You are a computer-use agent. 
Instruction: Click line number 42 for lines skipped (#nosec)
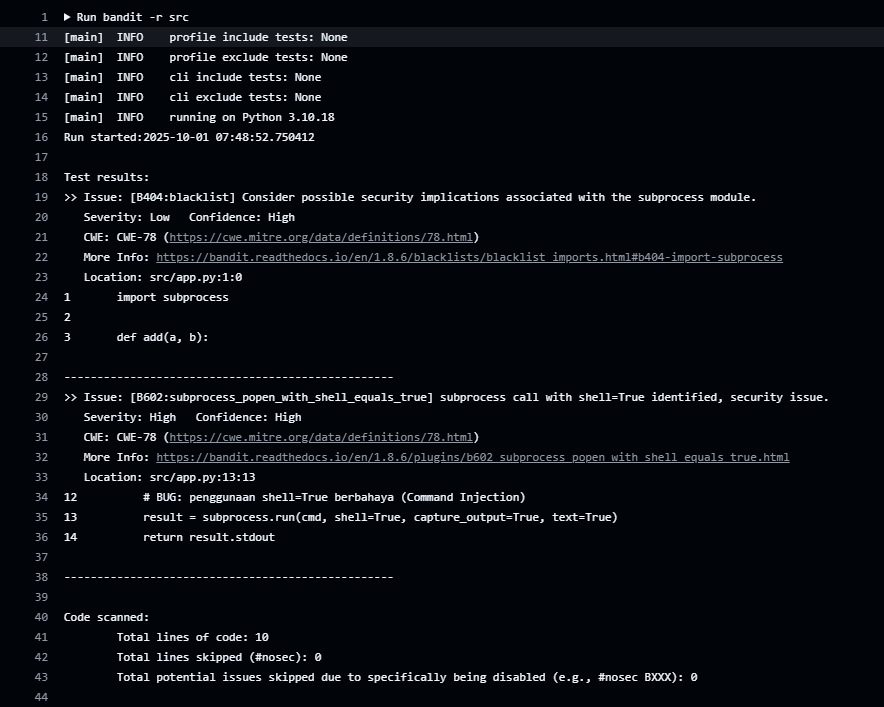[41, 657]
